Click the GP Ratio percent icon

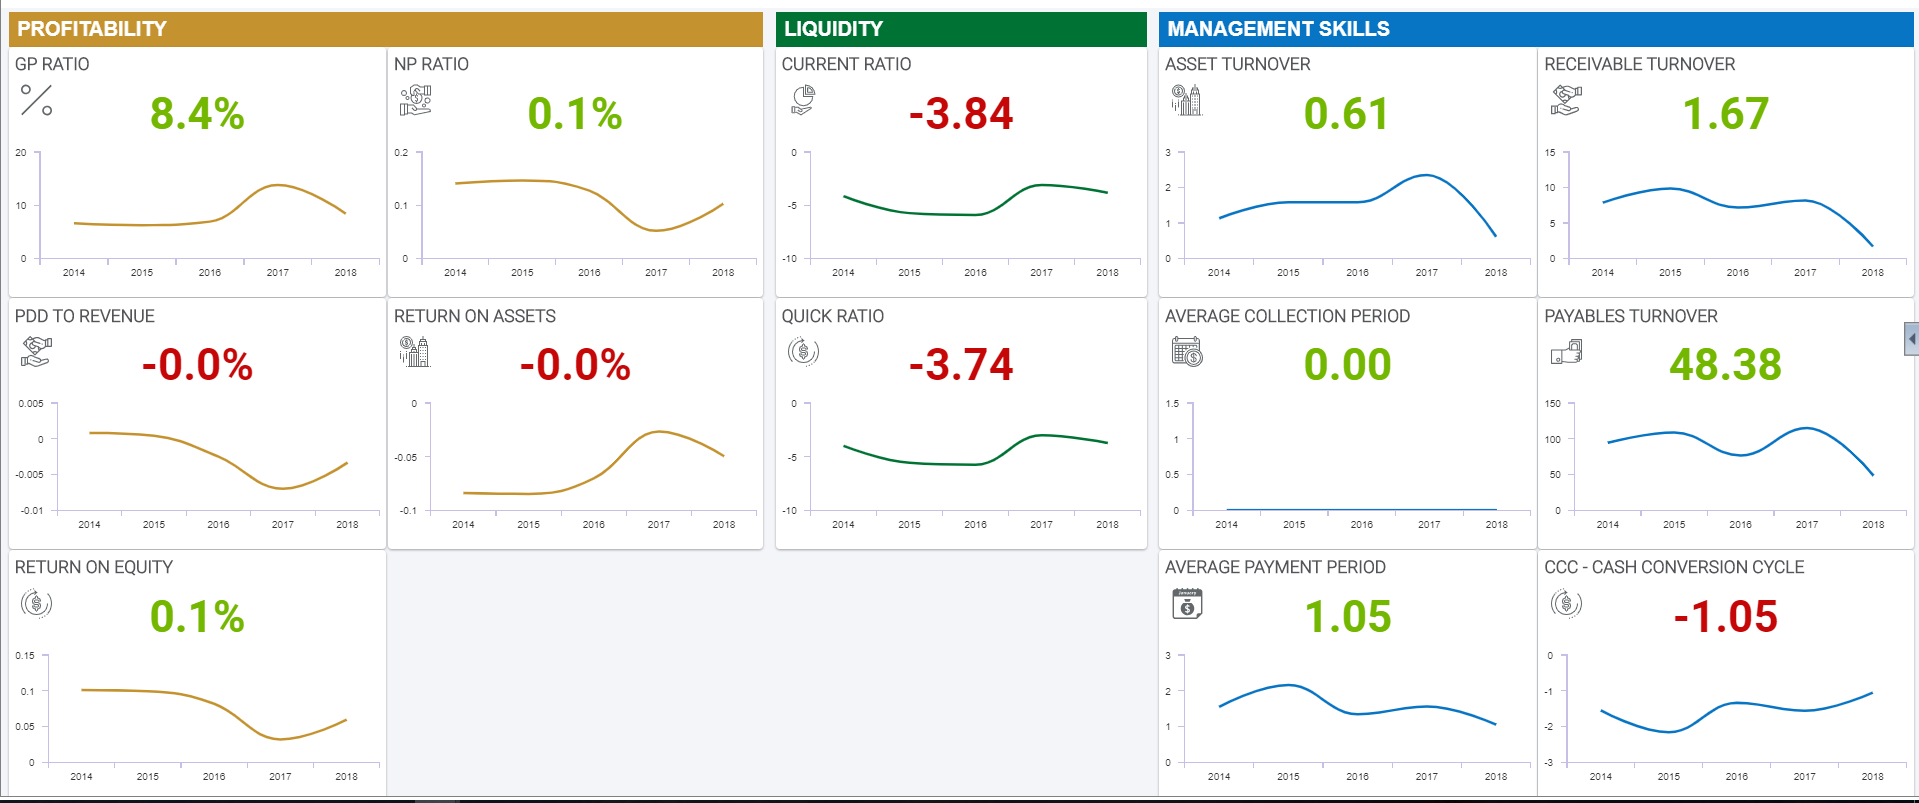point(36,100)
